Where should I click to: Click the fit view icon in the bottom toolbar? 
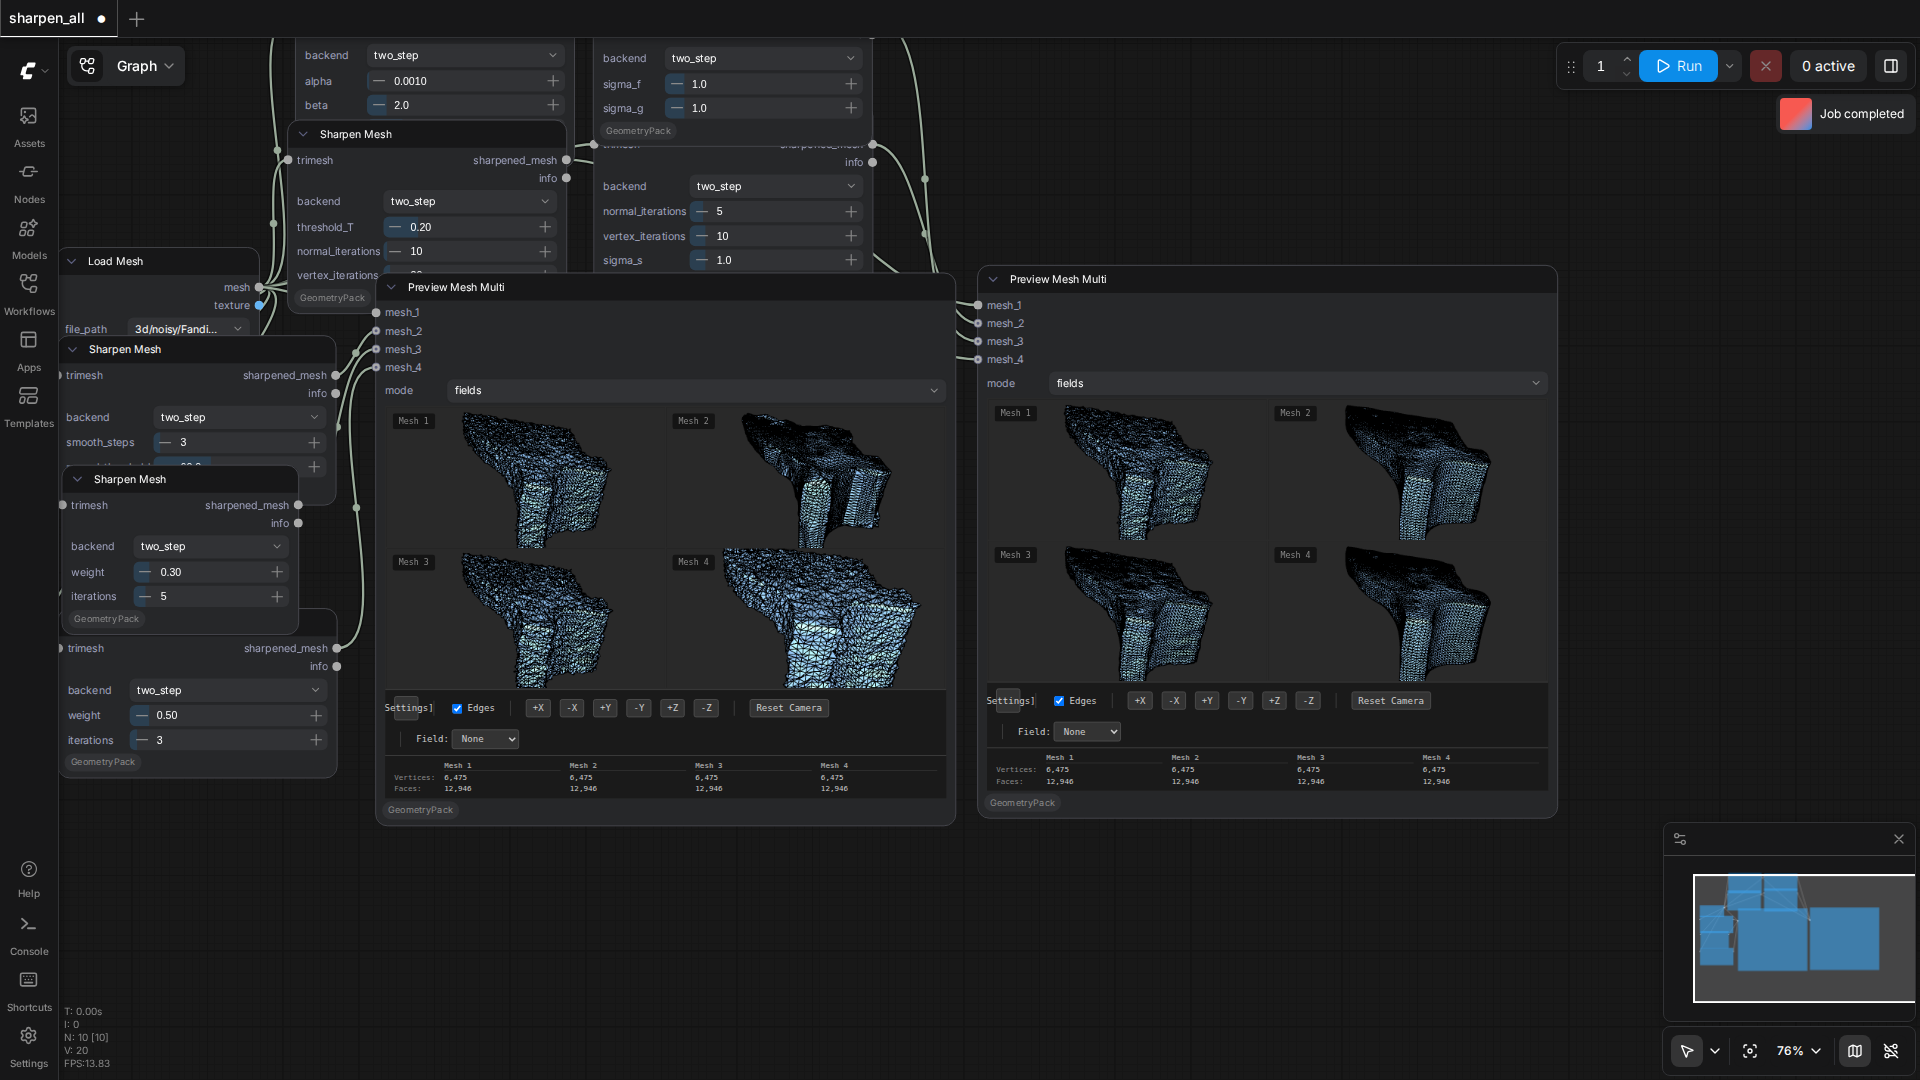pyautogui.click(x=1750, y=1051)
